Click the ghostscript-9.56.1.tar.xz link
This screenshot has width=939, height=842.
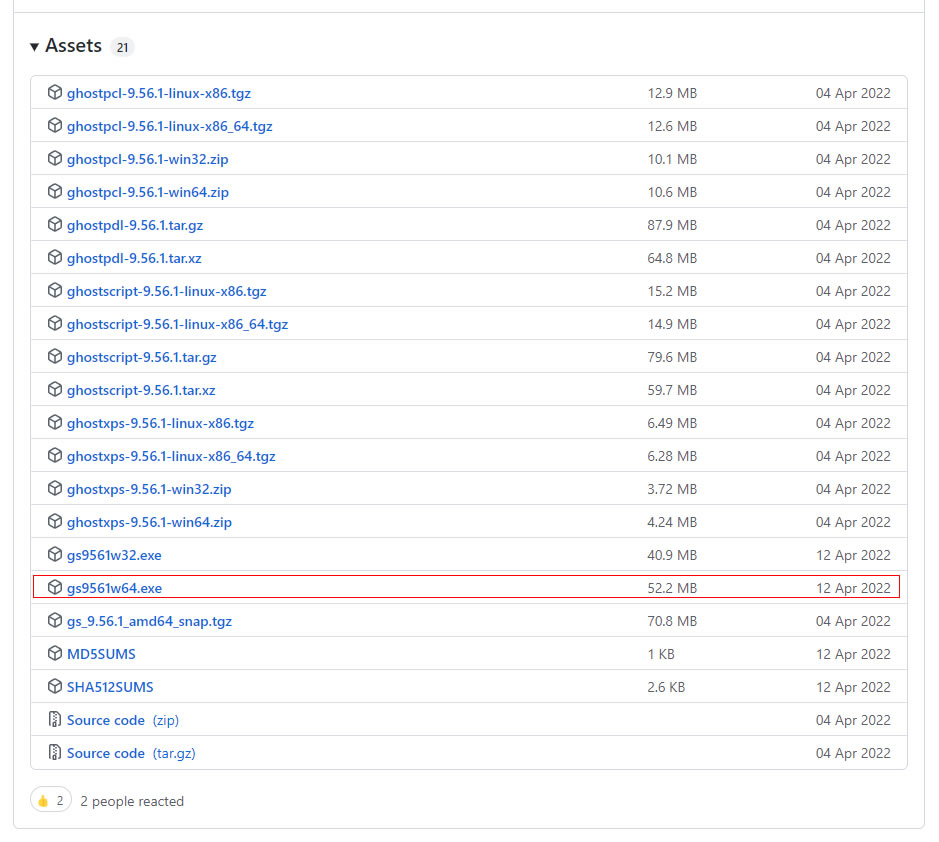[141, 390]
